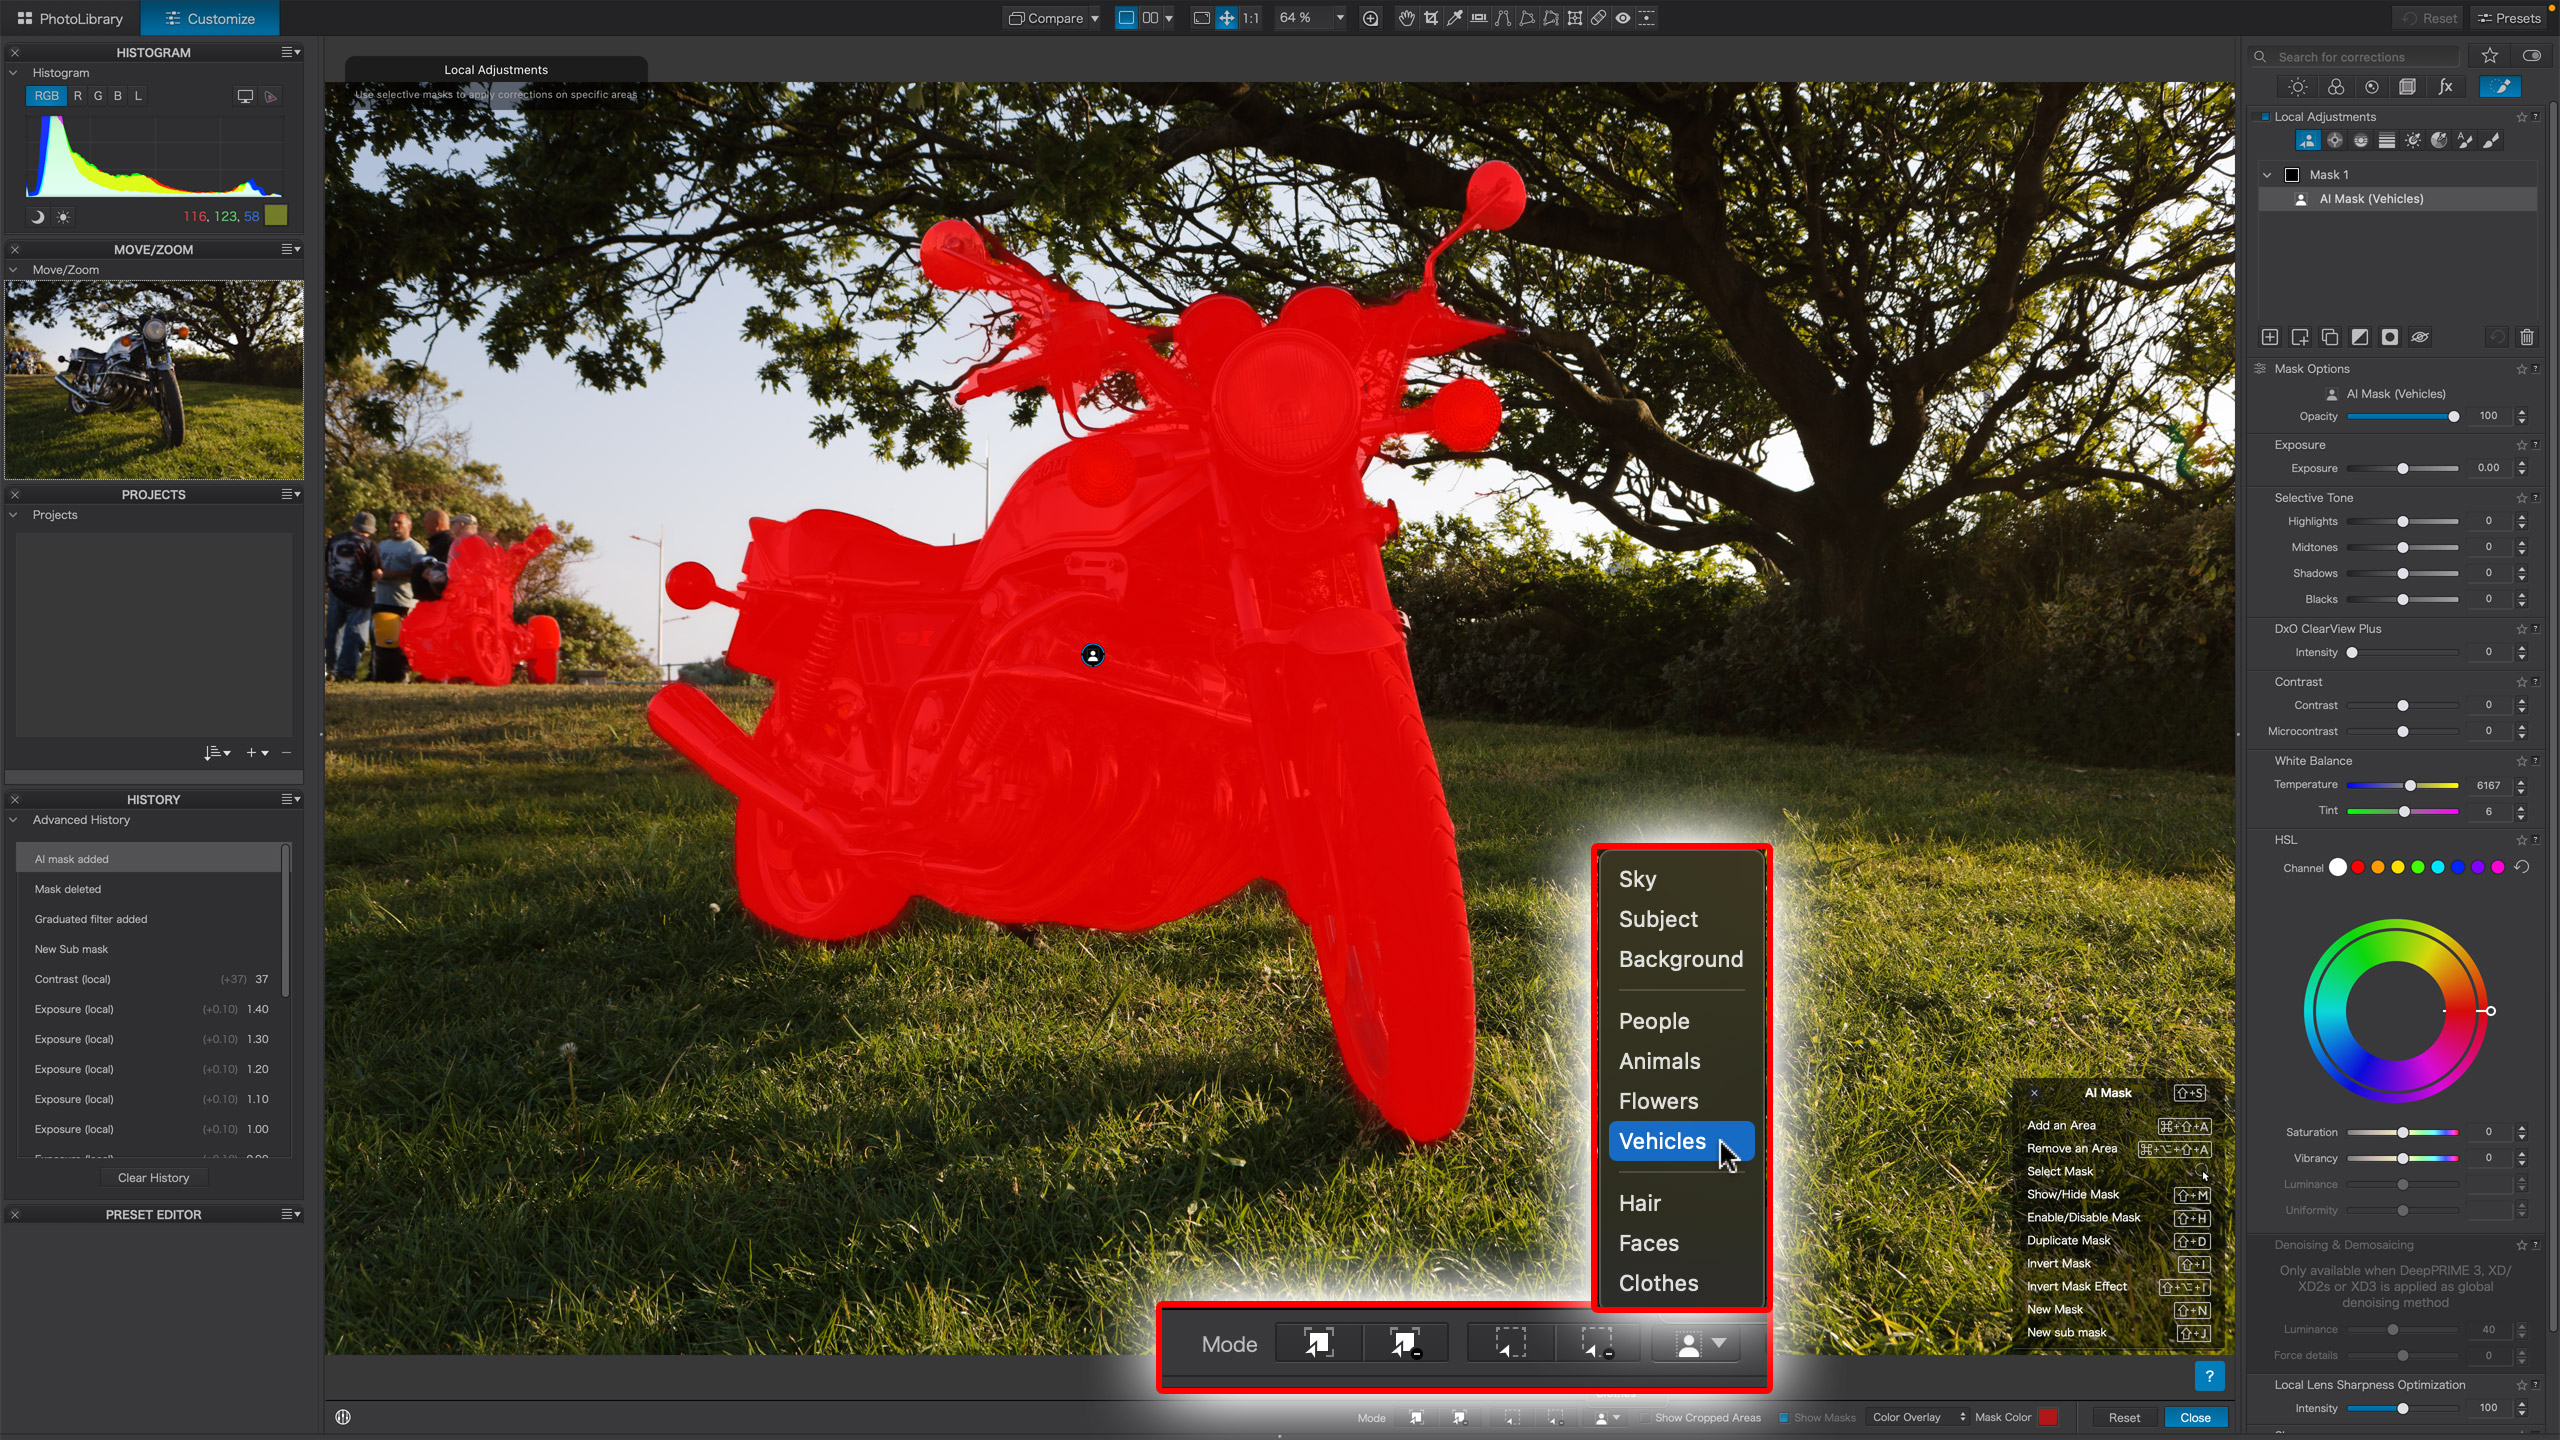Image resolution: width=2560 pixels, height=1440 pixels.
Task: Select the Repair tool in the top toolbar
Action: pyautogui.click(x=1599, y=17)
